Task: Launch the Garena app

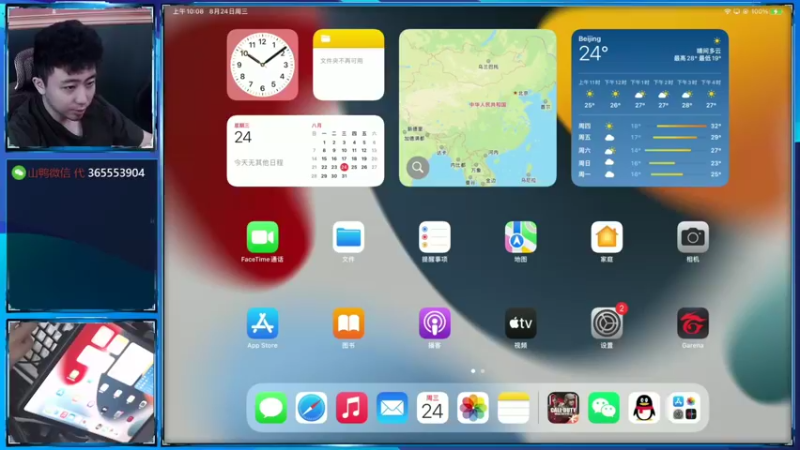Action: pyautogui.click(x=693, y=323)
